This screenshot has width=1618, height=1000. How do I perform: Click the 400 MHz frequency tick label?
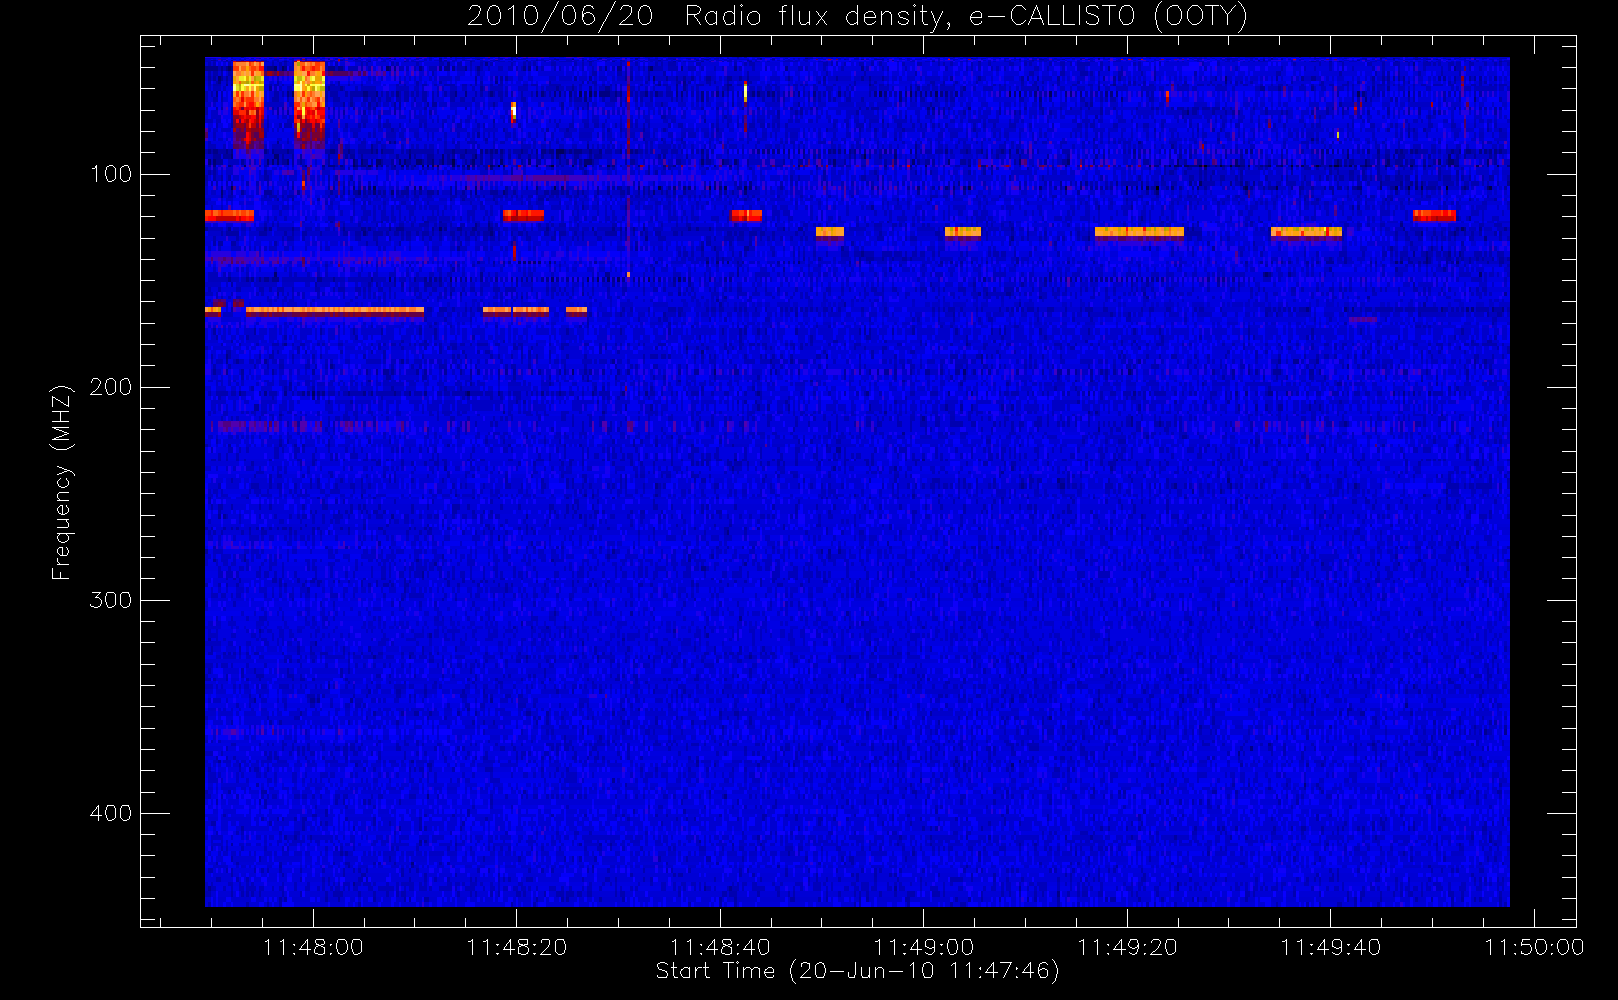pyautogui.click(x=111, y=813)
